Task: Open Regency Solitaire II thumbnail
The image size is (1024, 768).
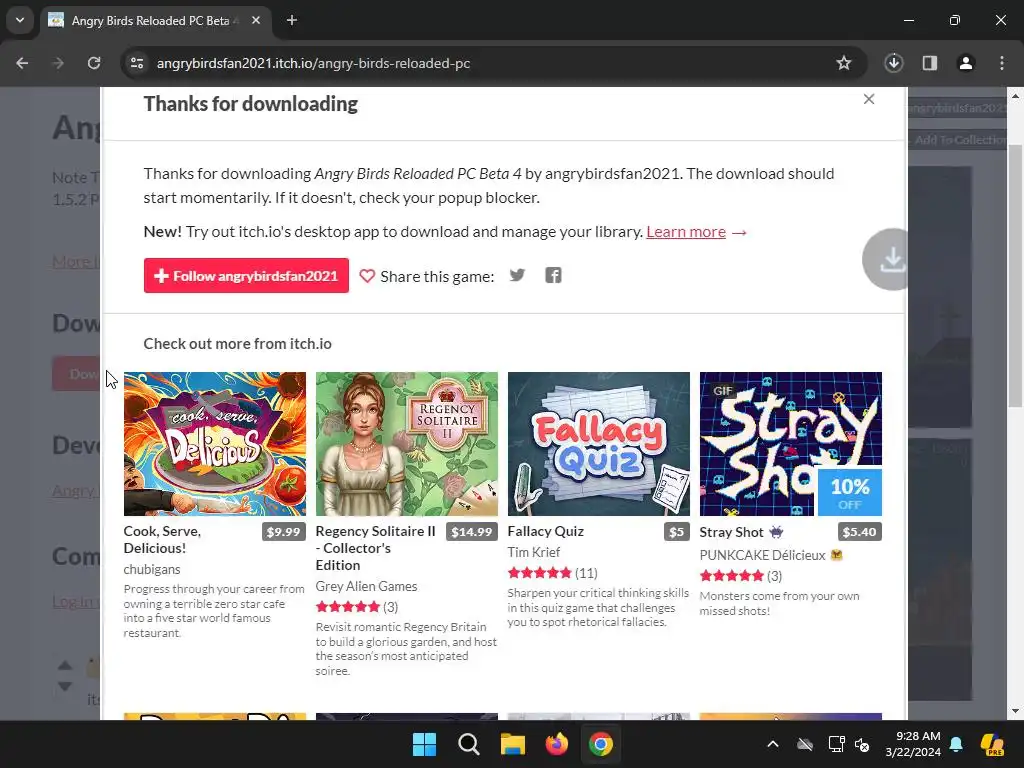Action: click(407, 444)
